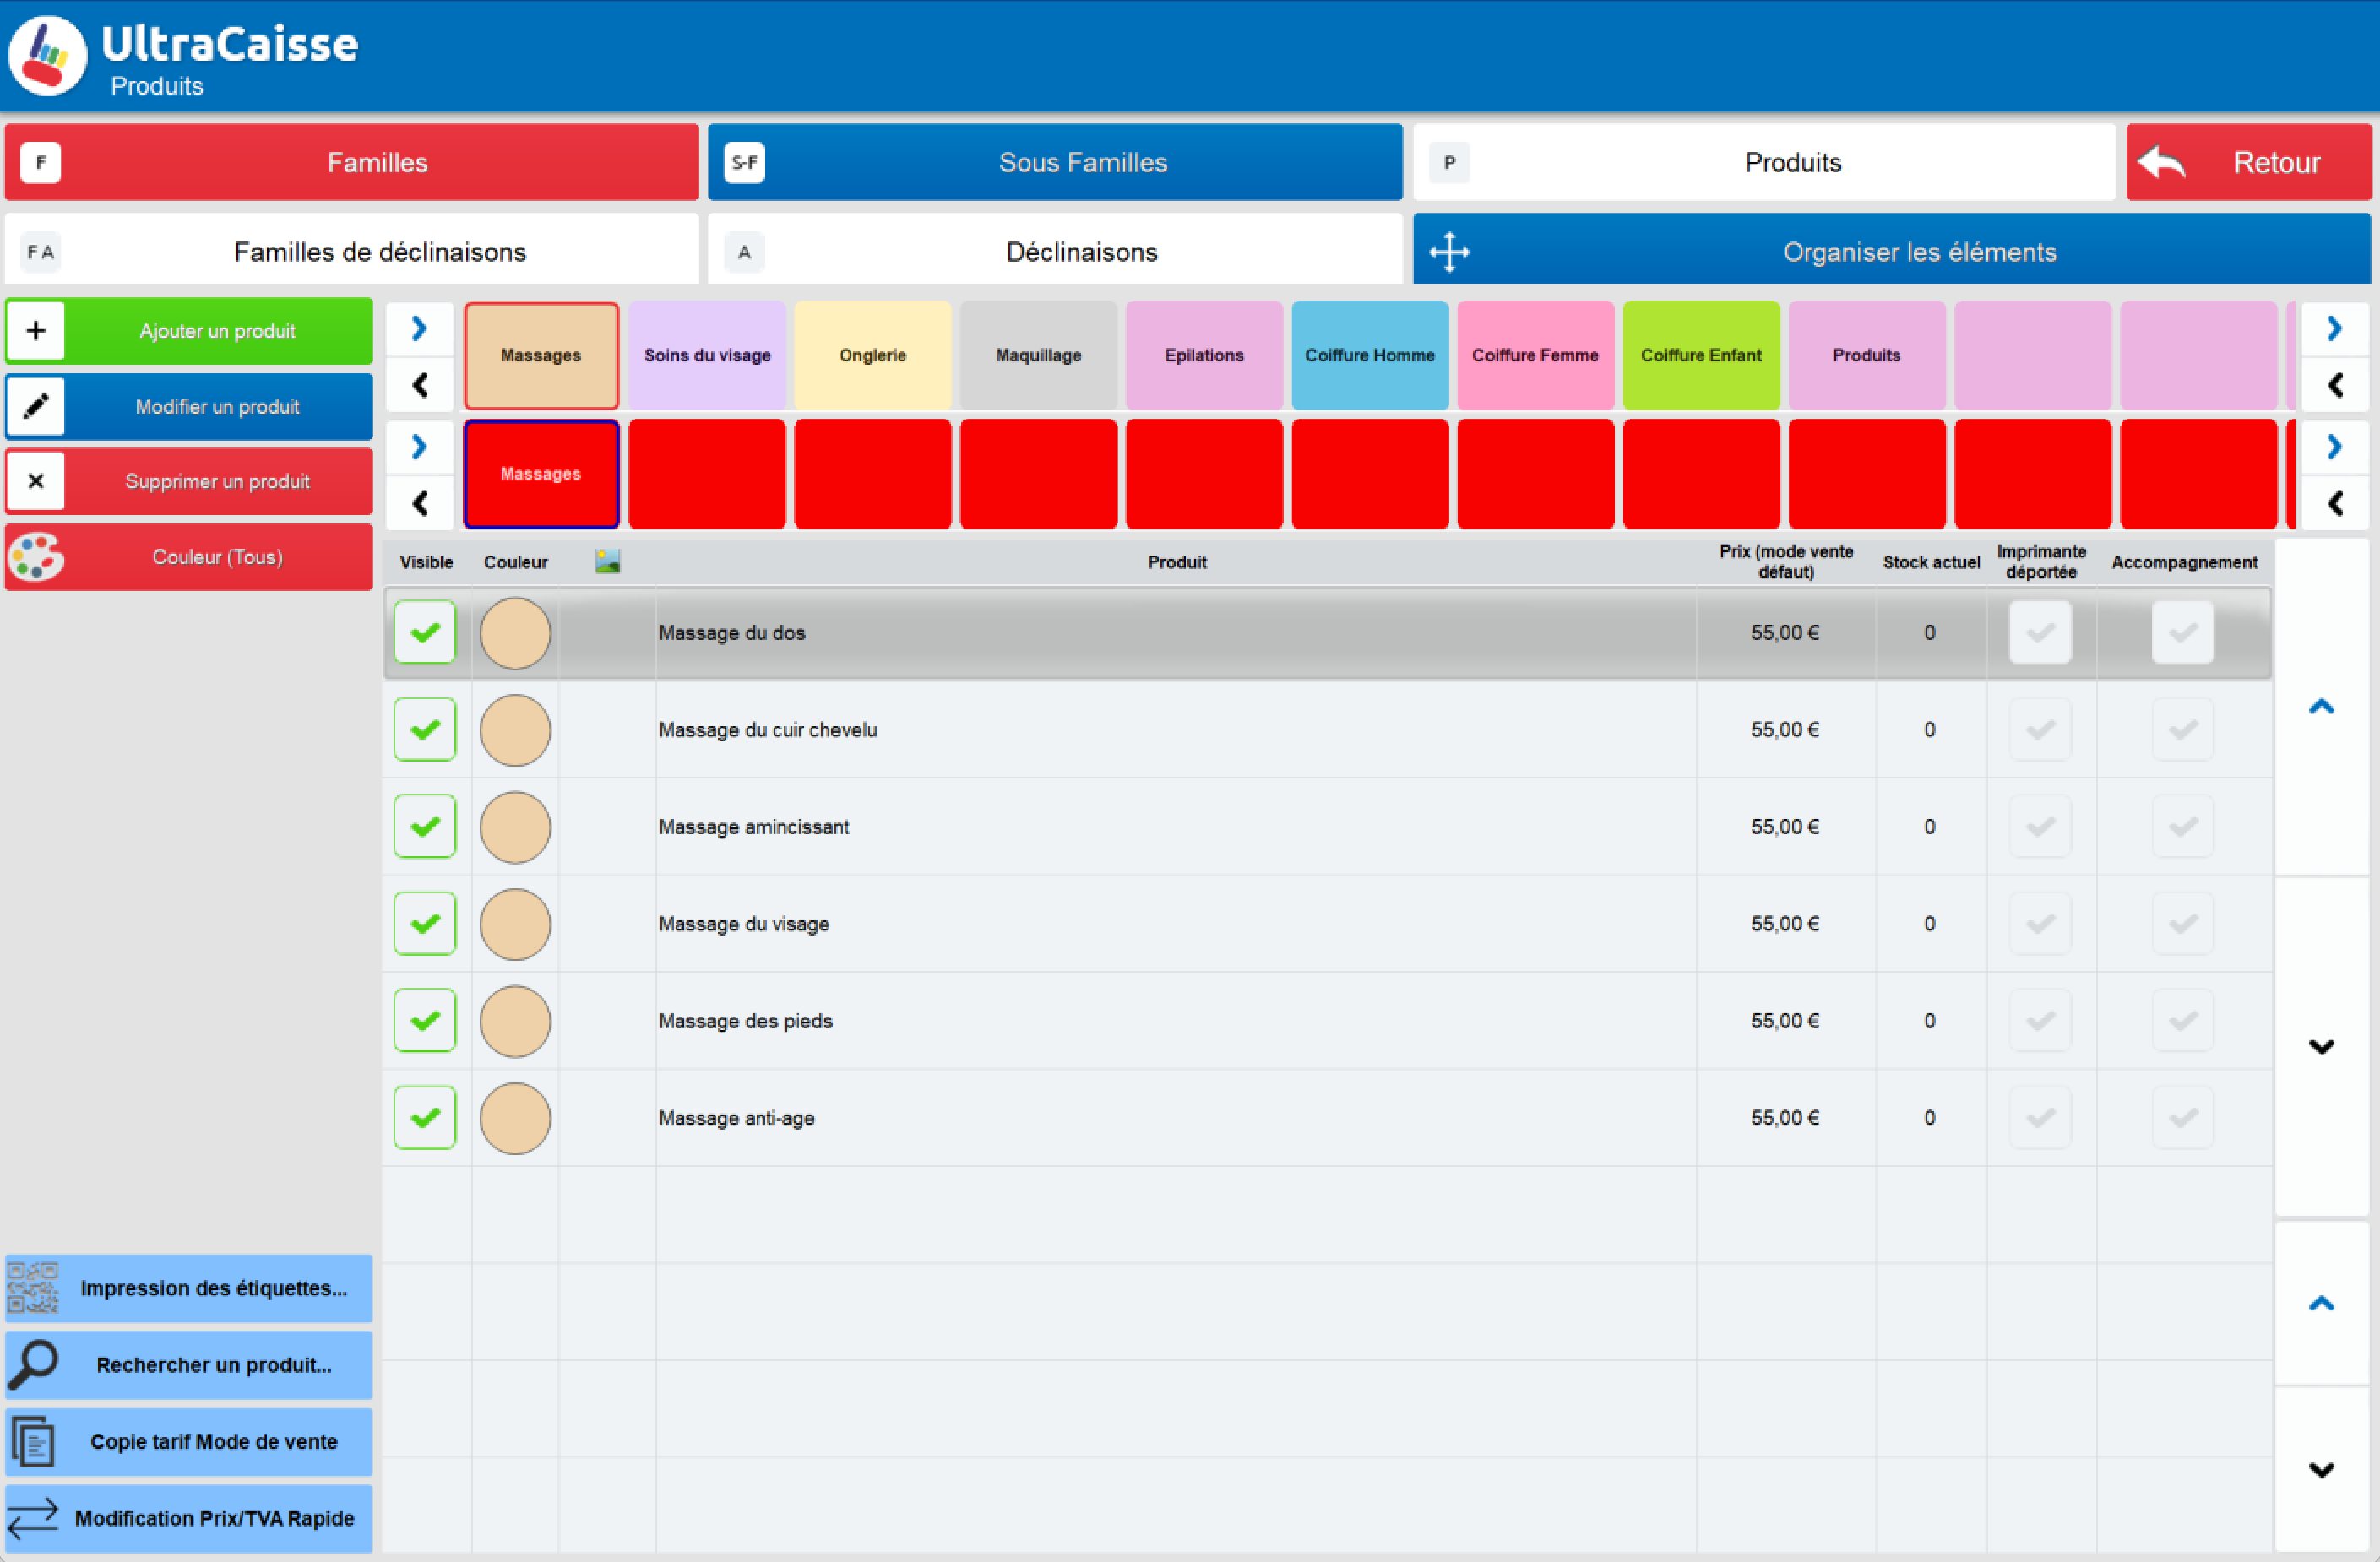The width and height of the screenshot is (2380, 1562).
Task: Click the bottom scroll-down chevron at lower right
Action: click(x=2321, y=1469)
